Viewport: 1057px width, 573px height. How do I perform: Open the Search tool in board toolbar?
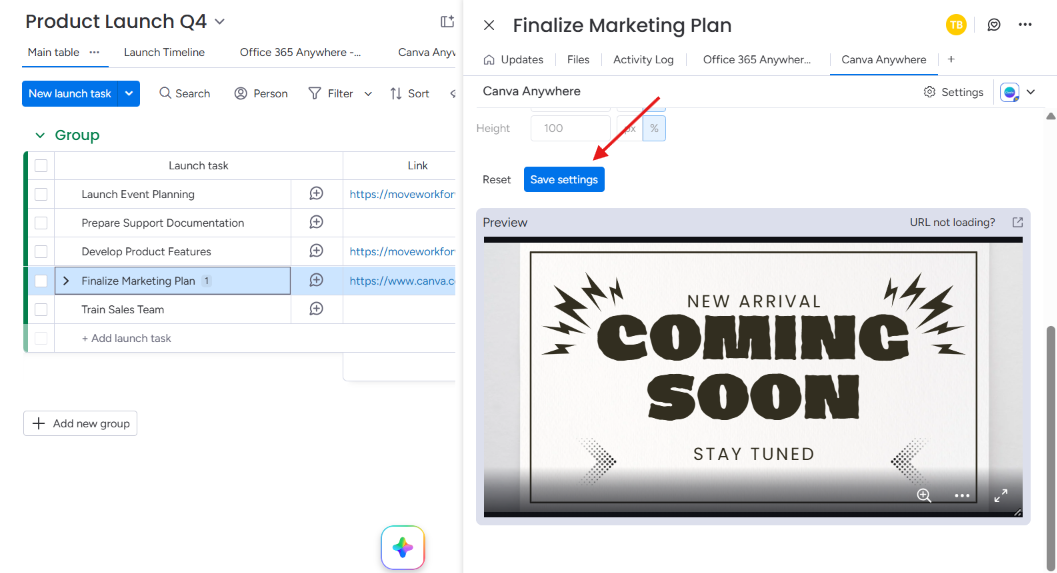(185, 93)
